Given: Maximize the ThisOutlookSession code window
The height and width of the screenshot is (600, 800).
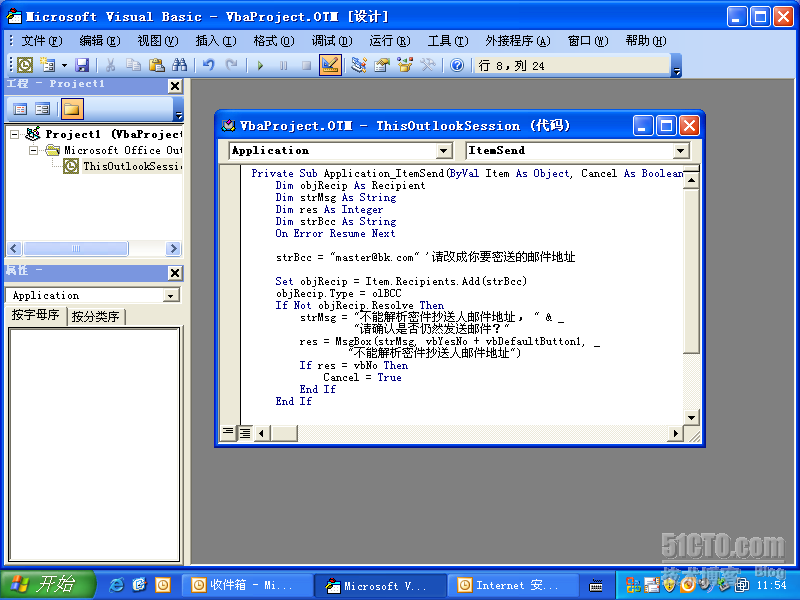Looking at the screenshot, I should [x=666, y=126].
